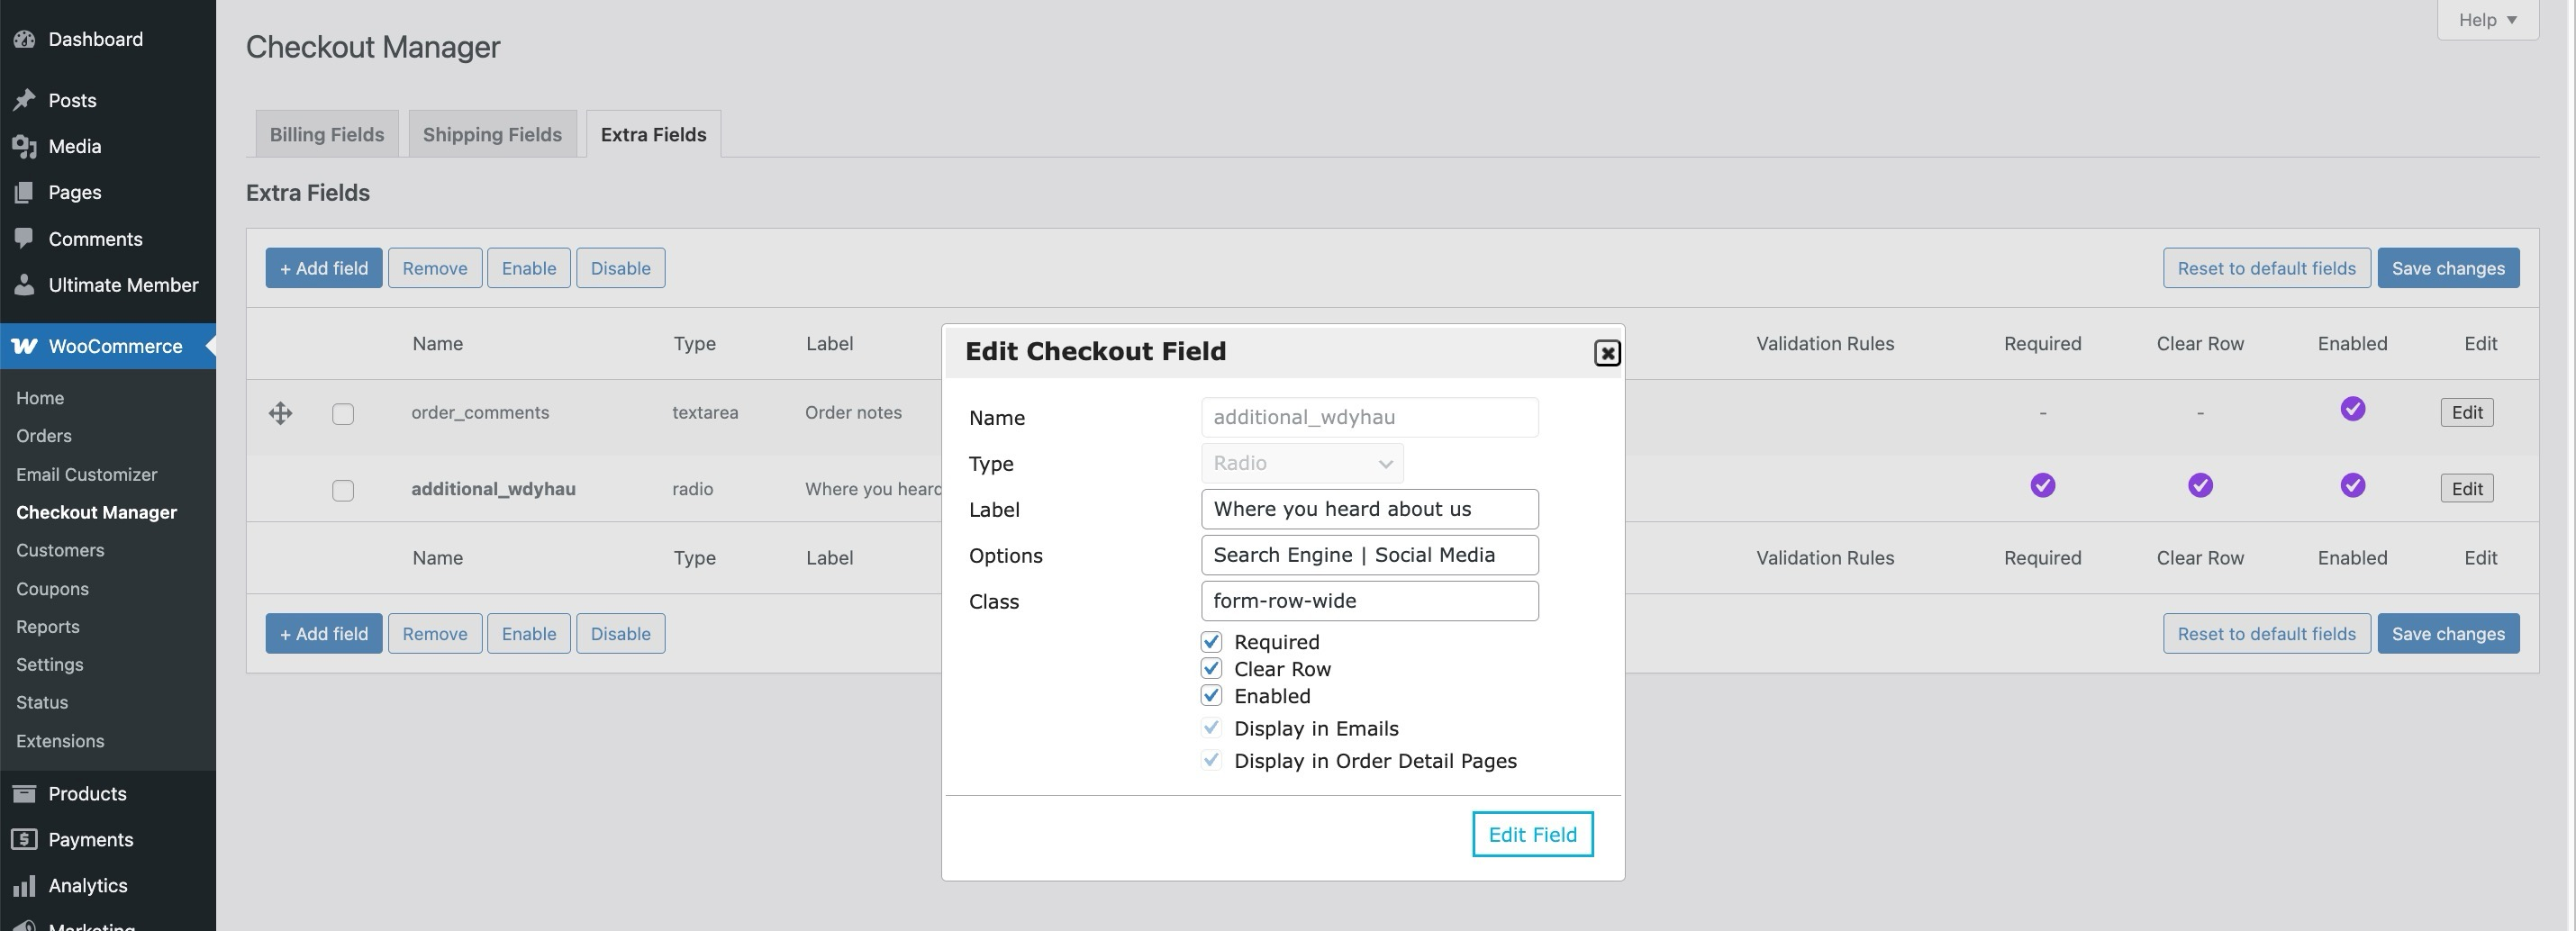Viewport: 2576px width, 931px height.
Task: Click the Posts pushpin icon
Action: click(25, 100)
